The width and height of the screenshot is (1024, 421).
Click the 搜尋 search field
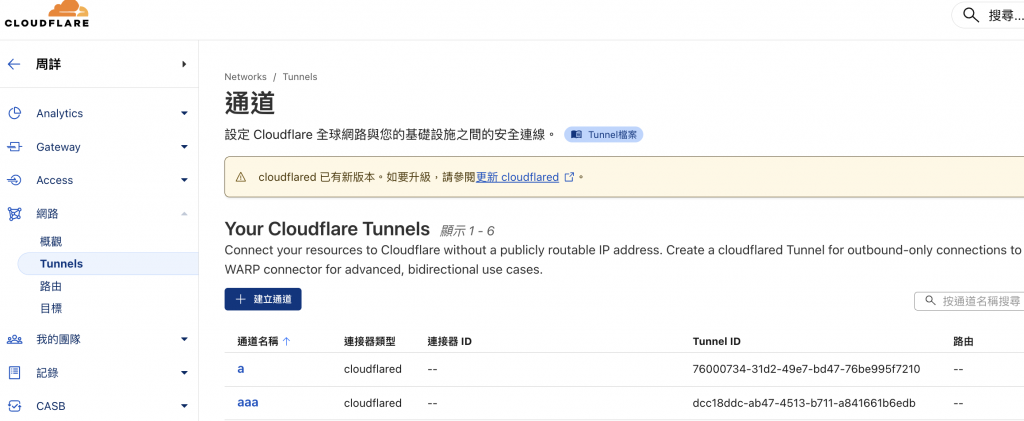(987, 15)
